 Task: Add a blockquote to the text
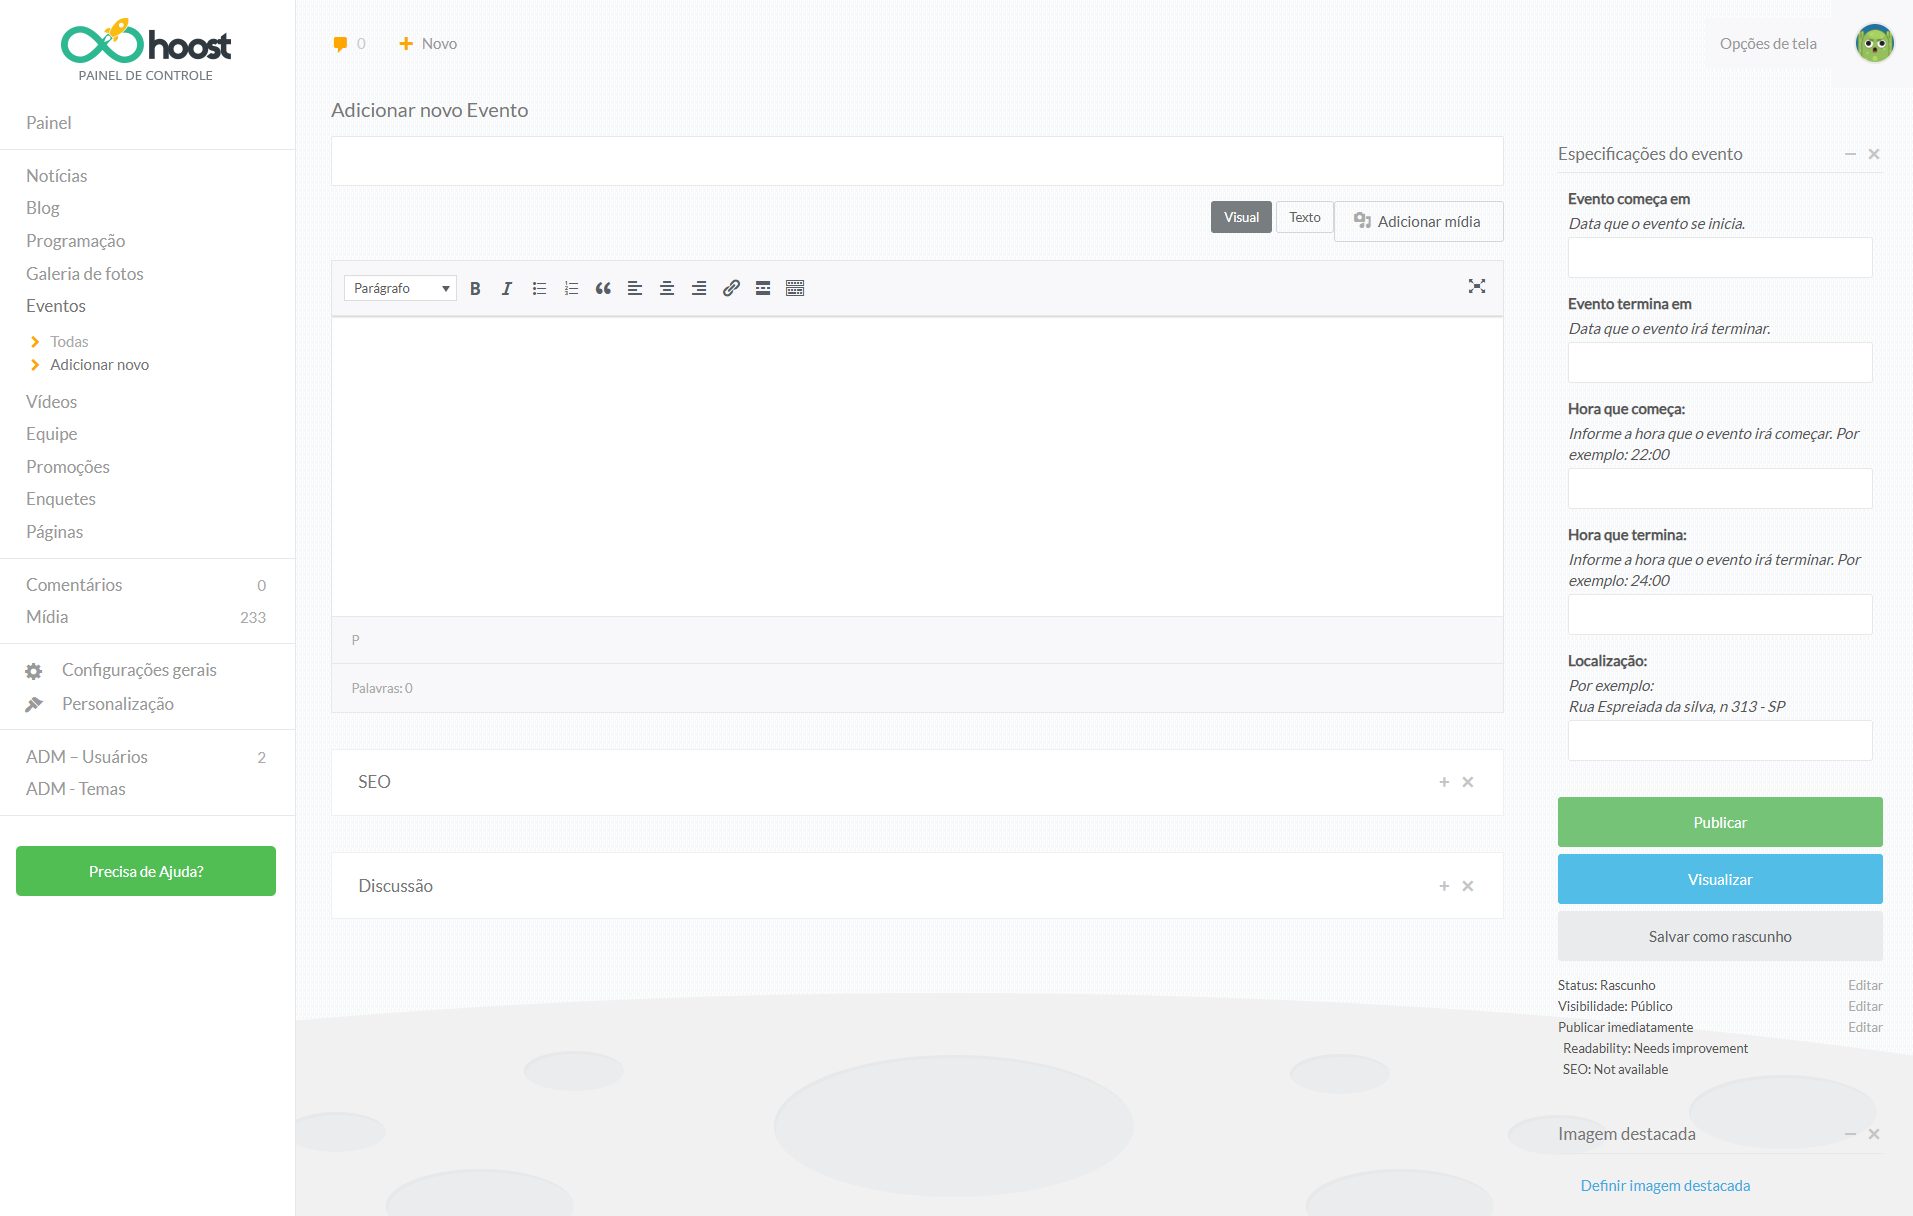[603, 289]
